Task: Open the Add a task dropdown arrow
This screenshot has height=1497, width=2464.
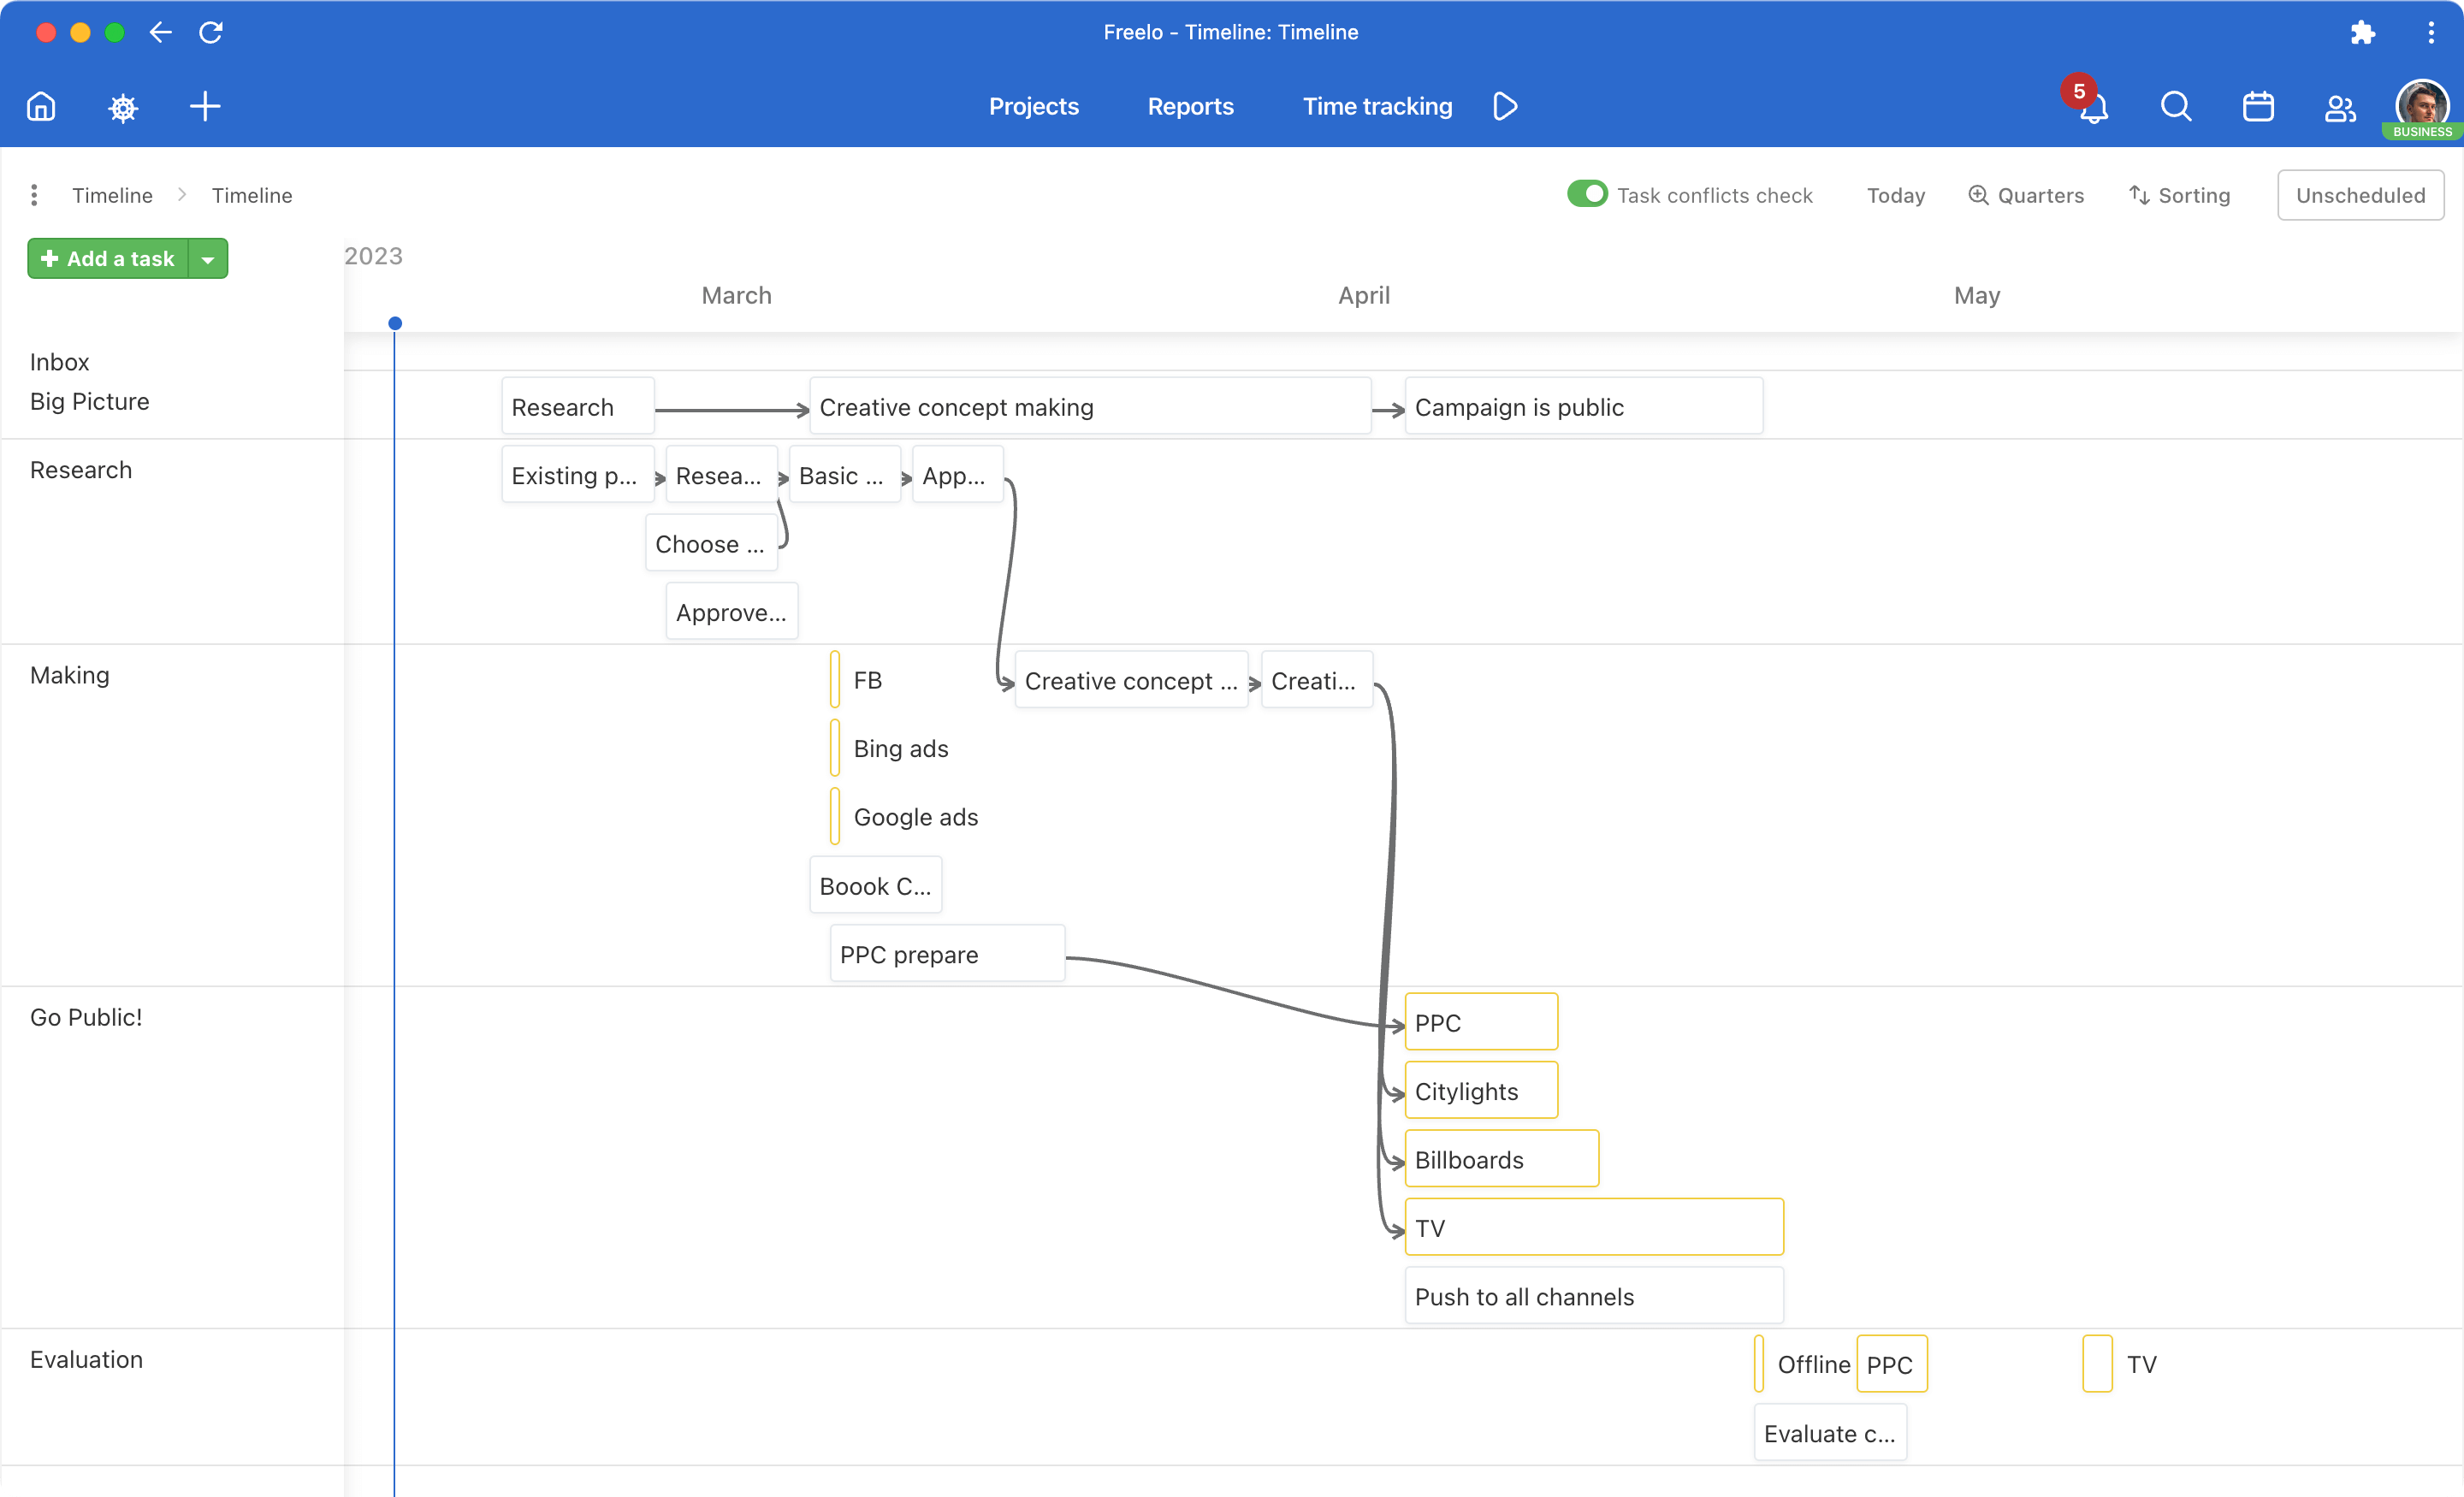Action: point(208,258)
